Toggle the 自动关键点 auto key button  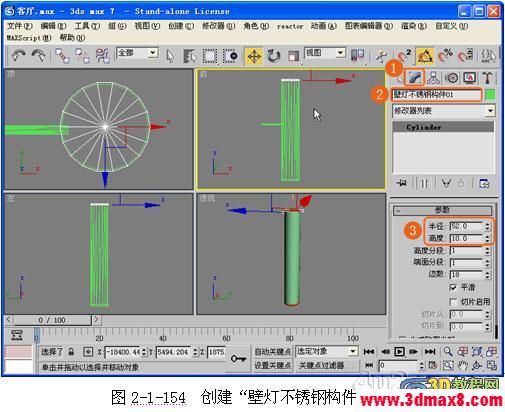click(272, 351)
